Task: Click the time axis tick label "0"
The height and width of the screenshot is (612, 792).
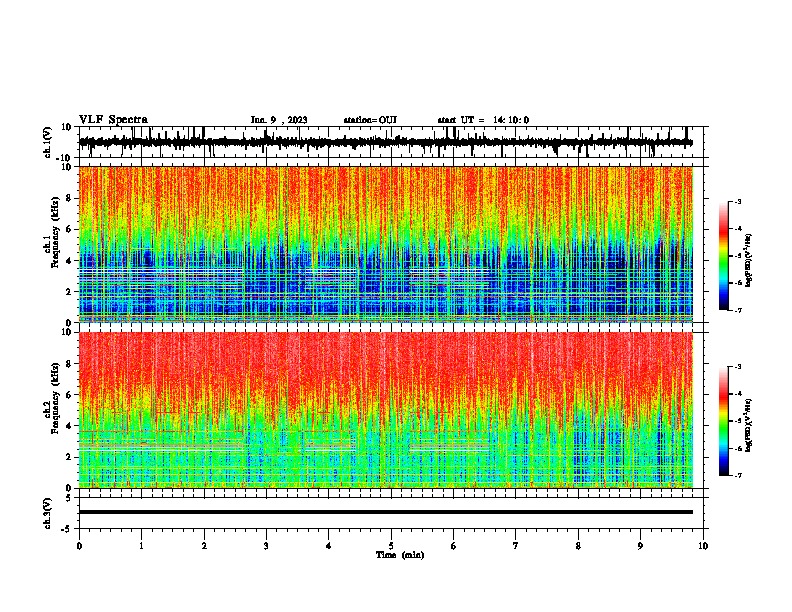Action: 79,546
